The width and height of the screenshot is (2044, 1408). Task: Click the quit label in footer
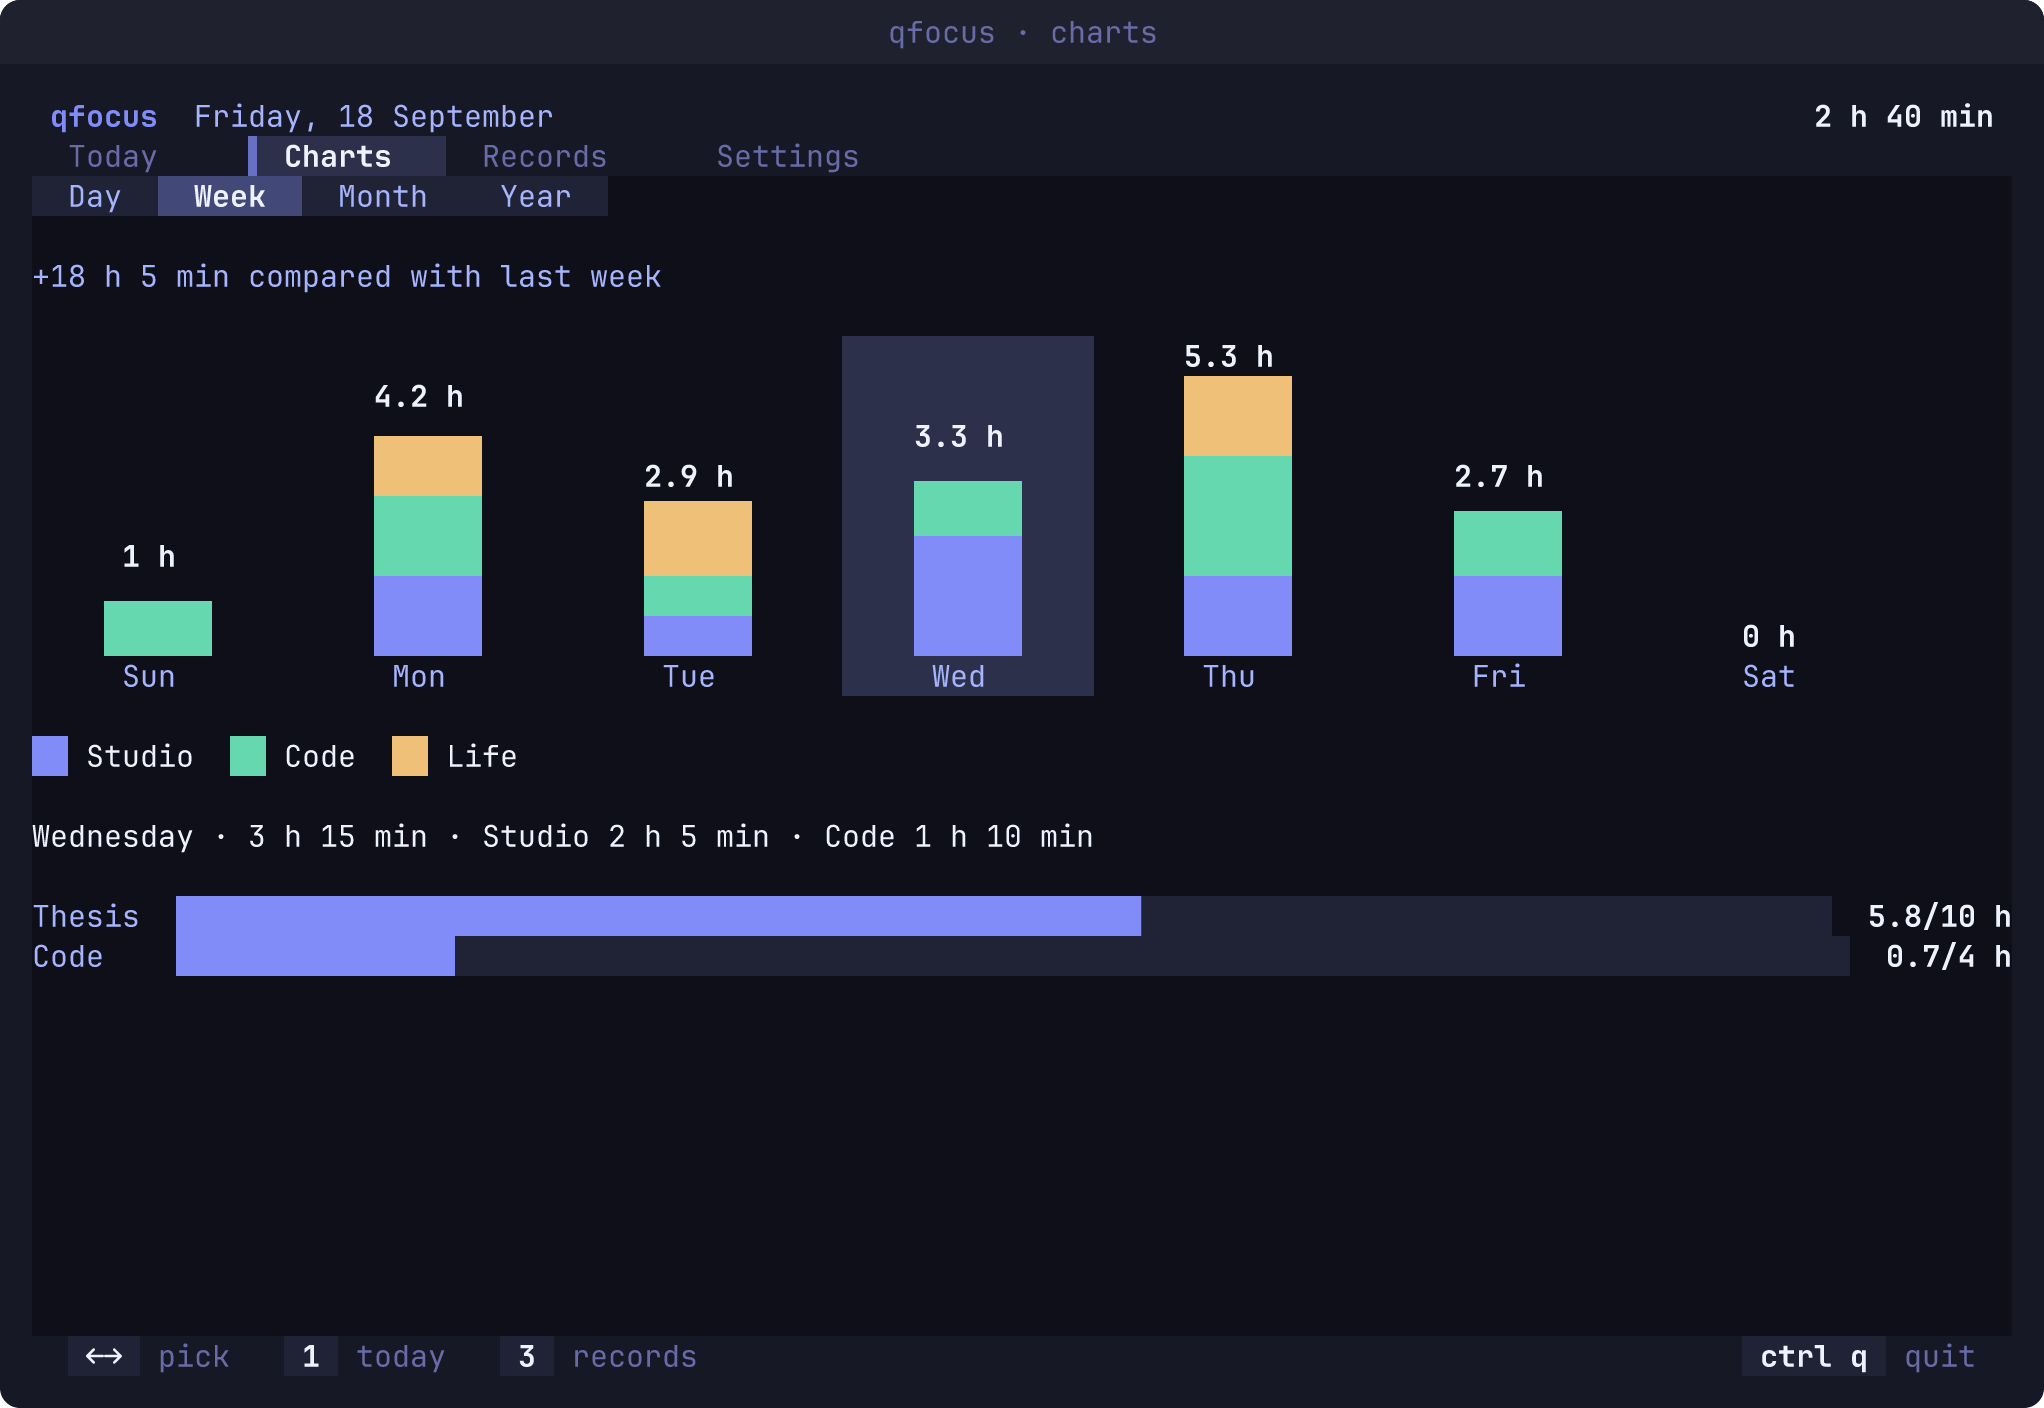1940,1357
